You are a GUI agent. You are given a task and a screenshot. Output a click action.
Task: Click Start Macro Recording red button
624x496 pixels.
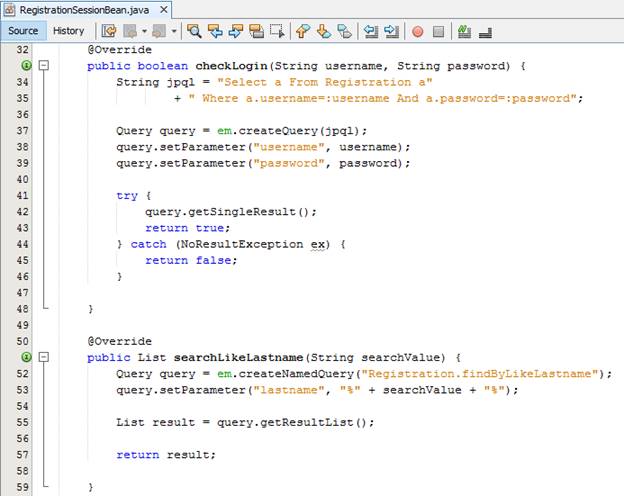[417, 31]
